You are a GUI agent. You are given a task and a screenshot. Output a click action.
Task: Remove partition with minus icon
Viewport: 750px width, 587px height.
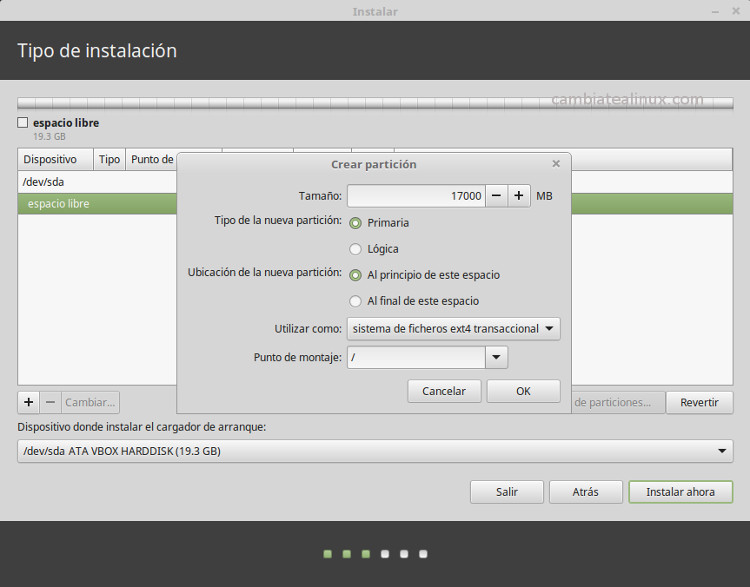click(50, 402)
